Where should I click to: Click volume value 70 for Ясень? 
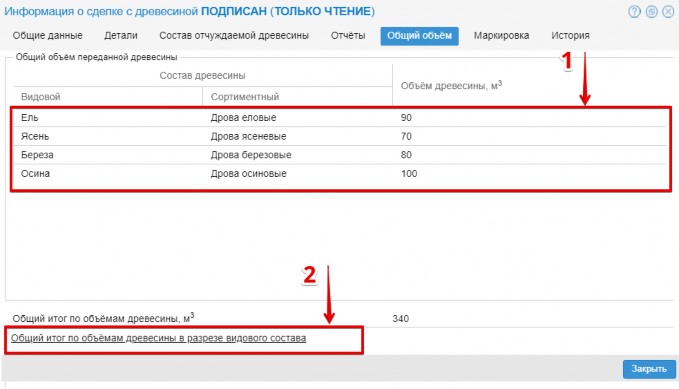coord(406,136)
